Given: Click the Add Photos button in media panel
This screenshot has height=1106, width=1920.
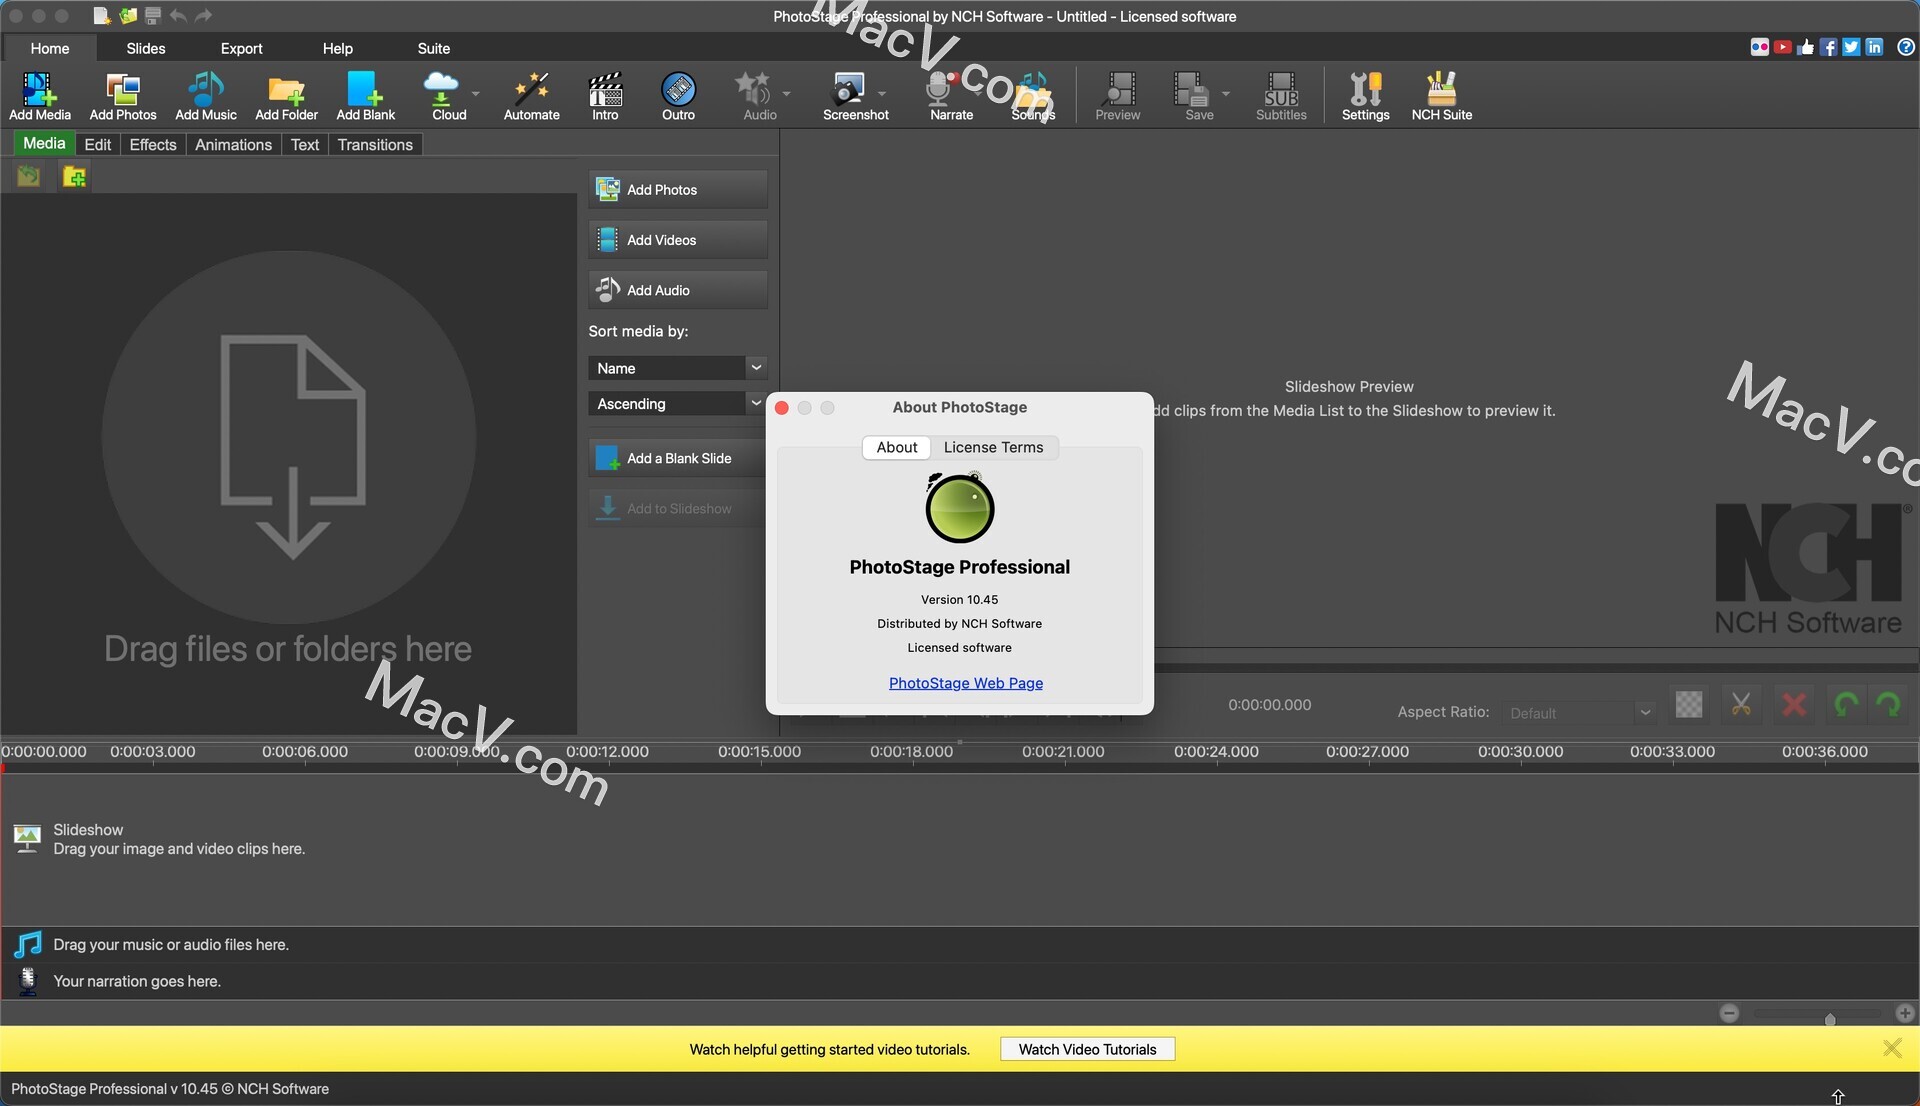Looking at the screenshot, I should click(678, 190).
